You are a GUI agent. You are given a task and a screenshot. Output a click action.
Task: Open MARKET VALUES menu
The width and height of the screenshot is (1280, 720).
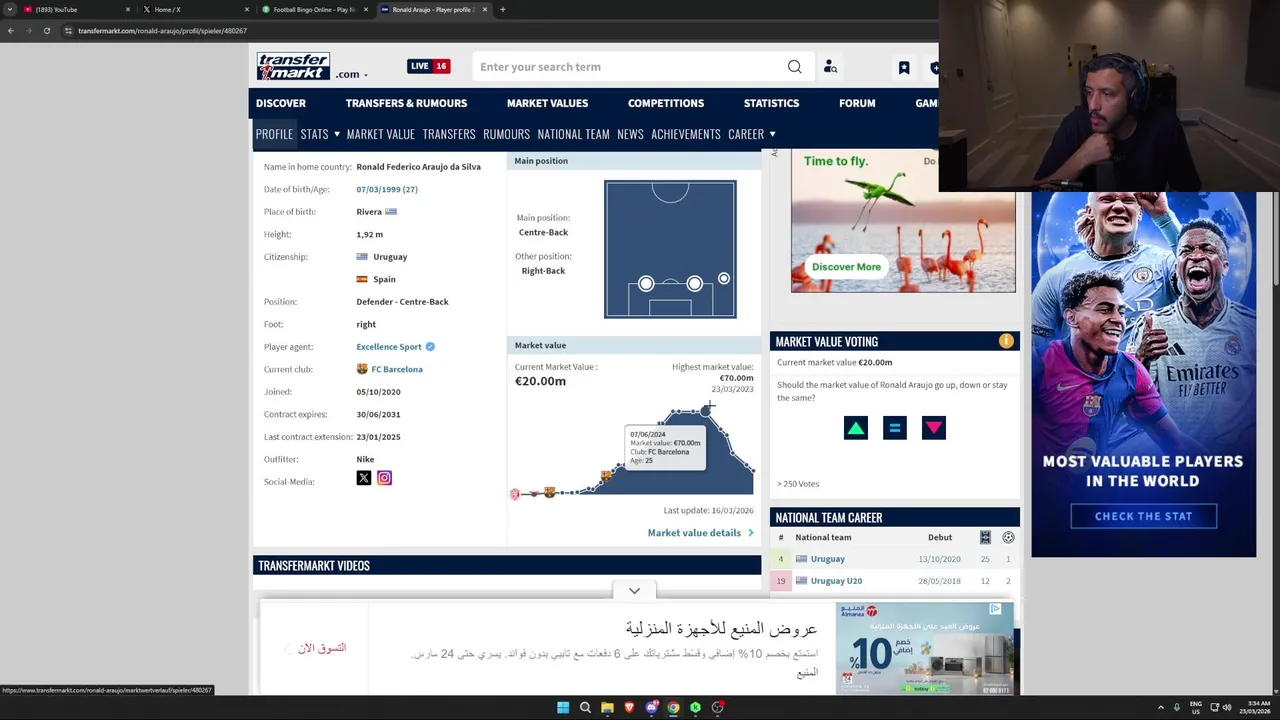click(x=547, y=103)
